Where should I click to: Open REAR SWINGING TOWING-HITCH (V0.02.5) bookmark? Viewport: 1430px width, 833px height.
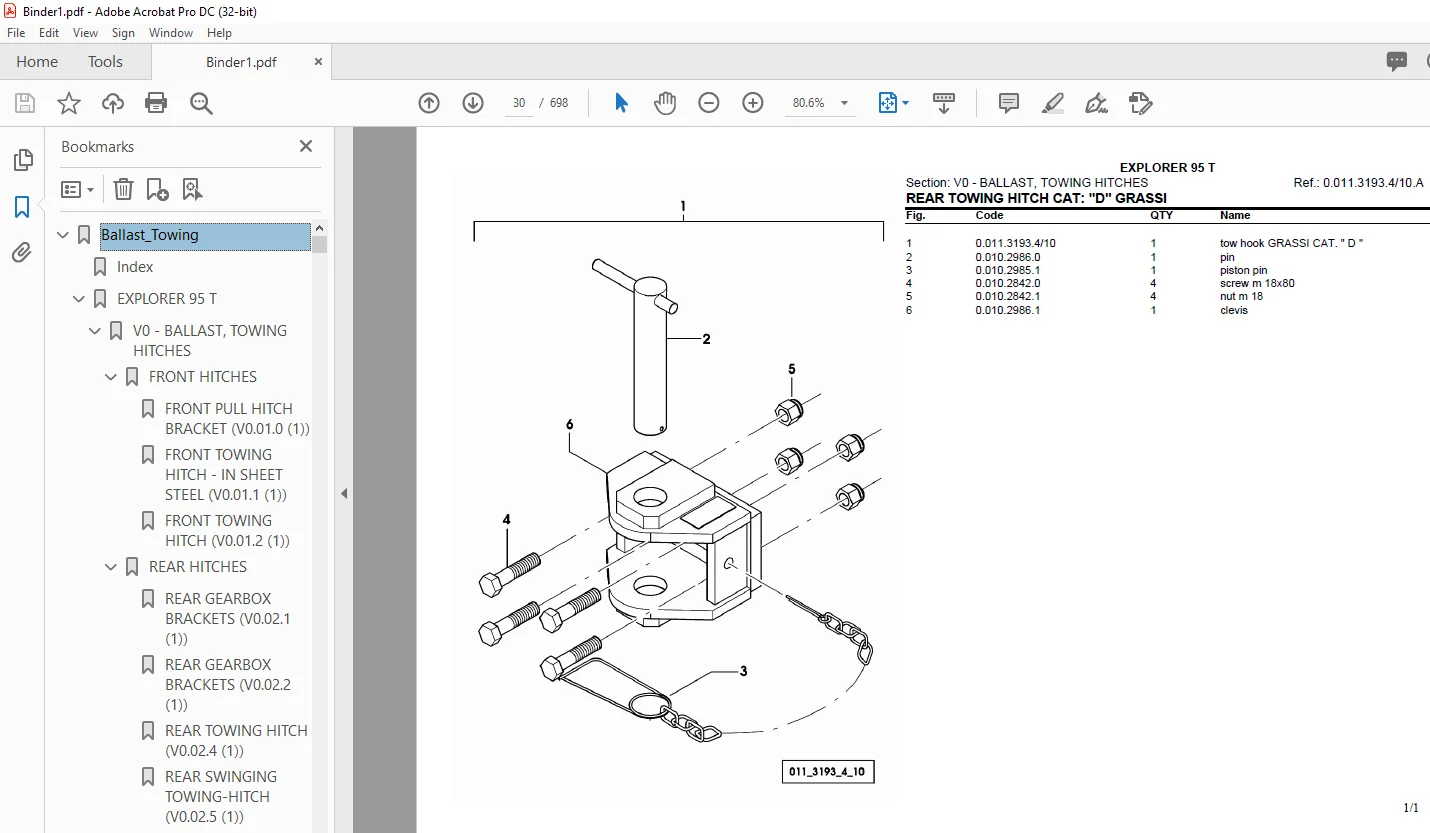click(221, 797)
